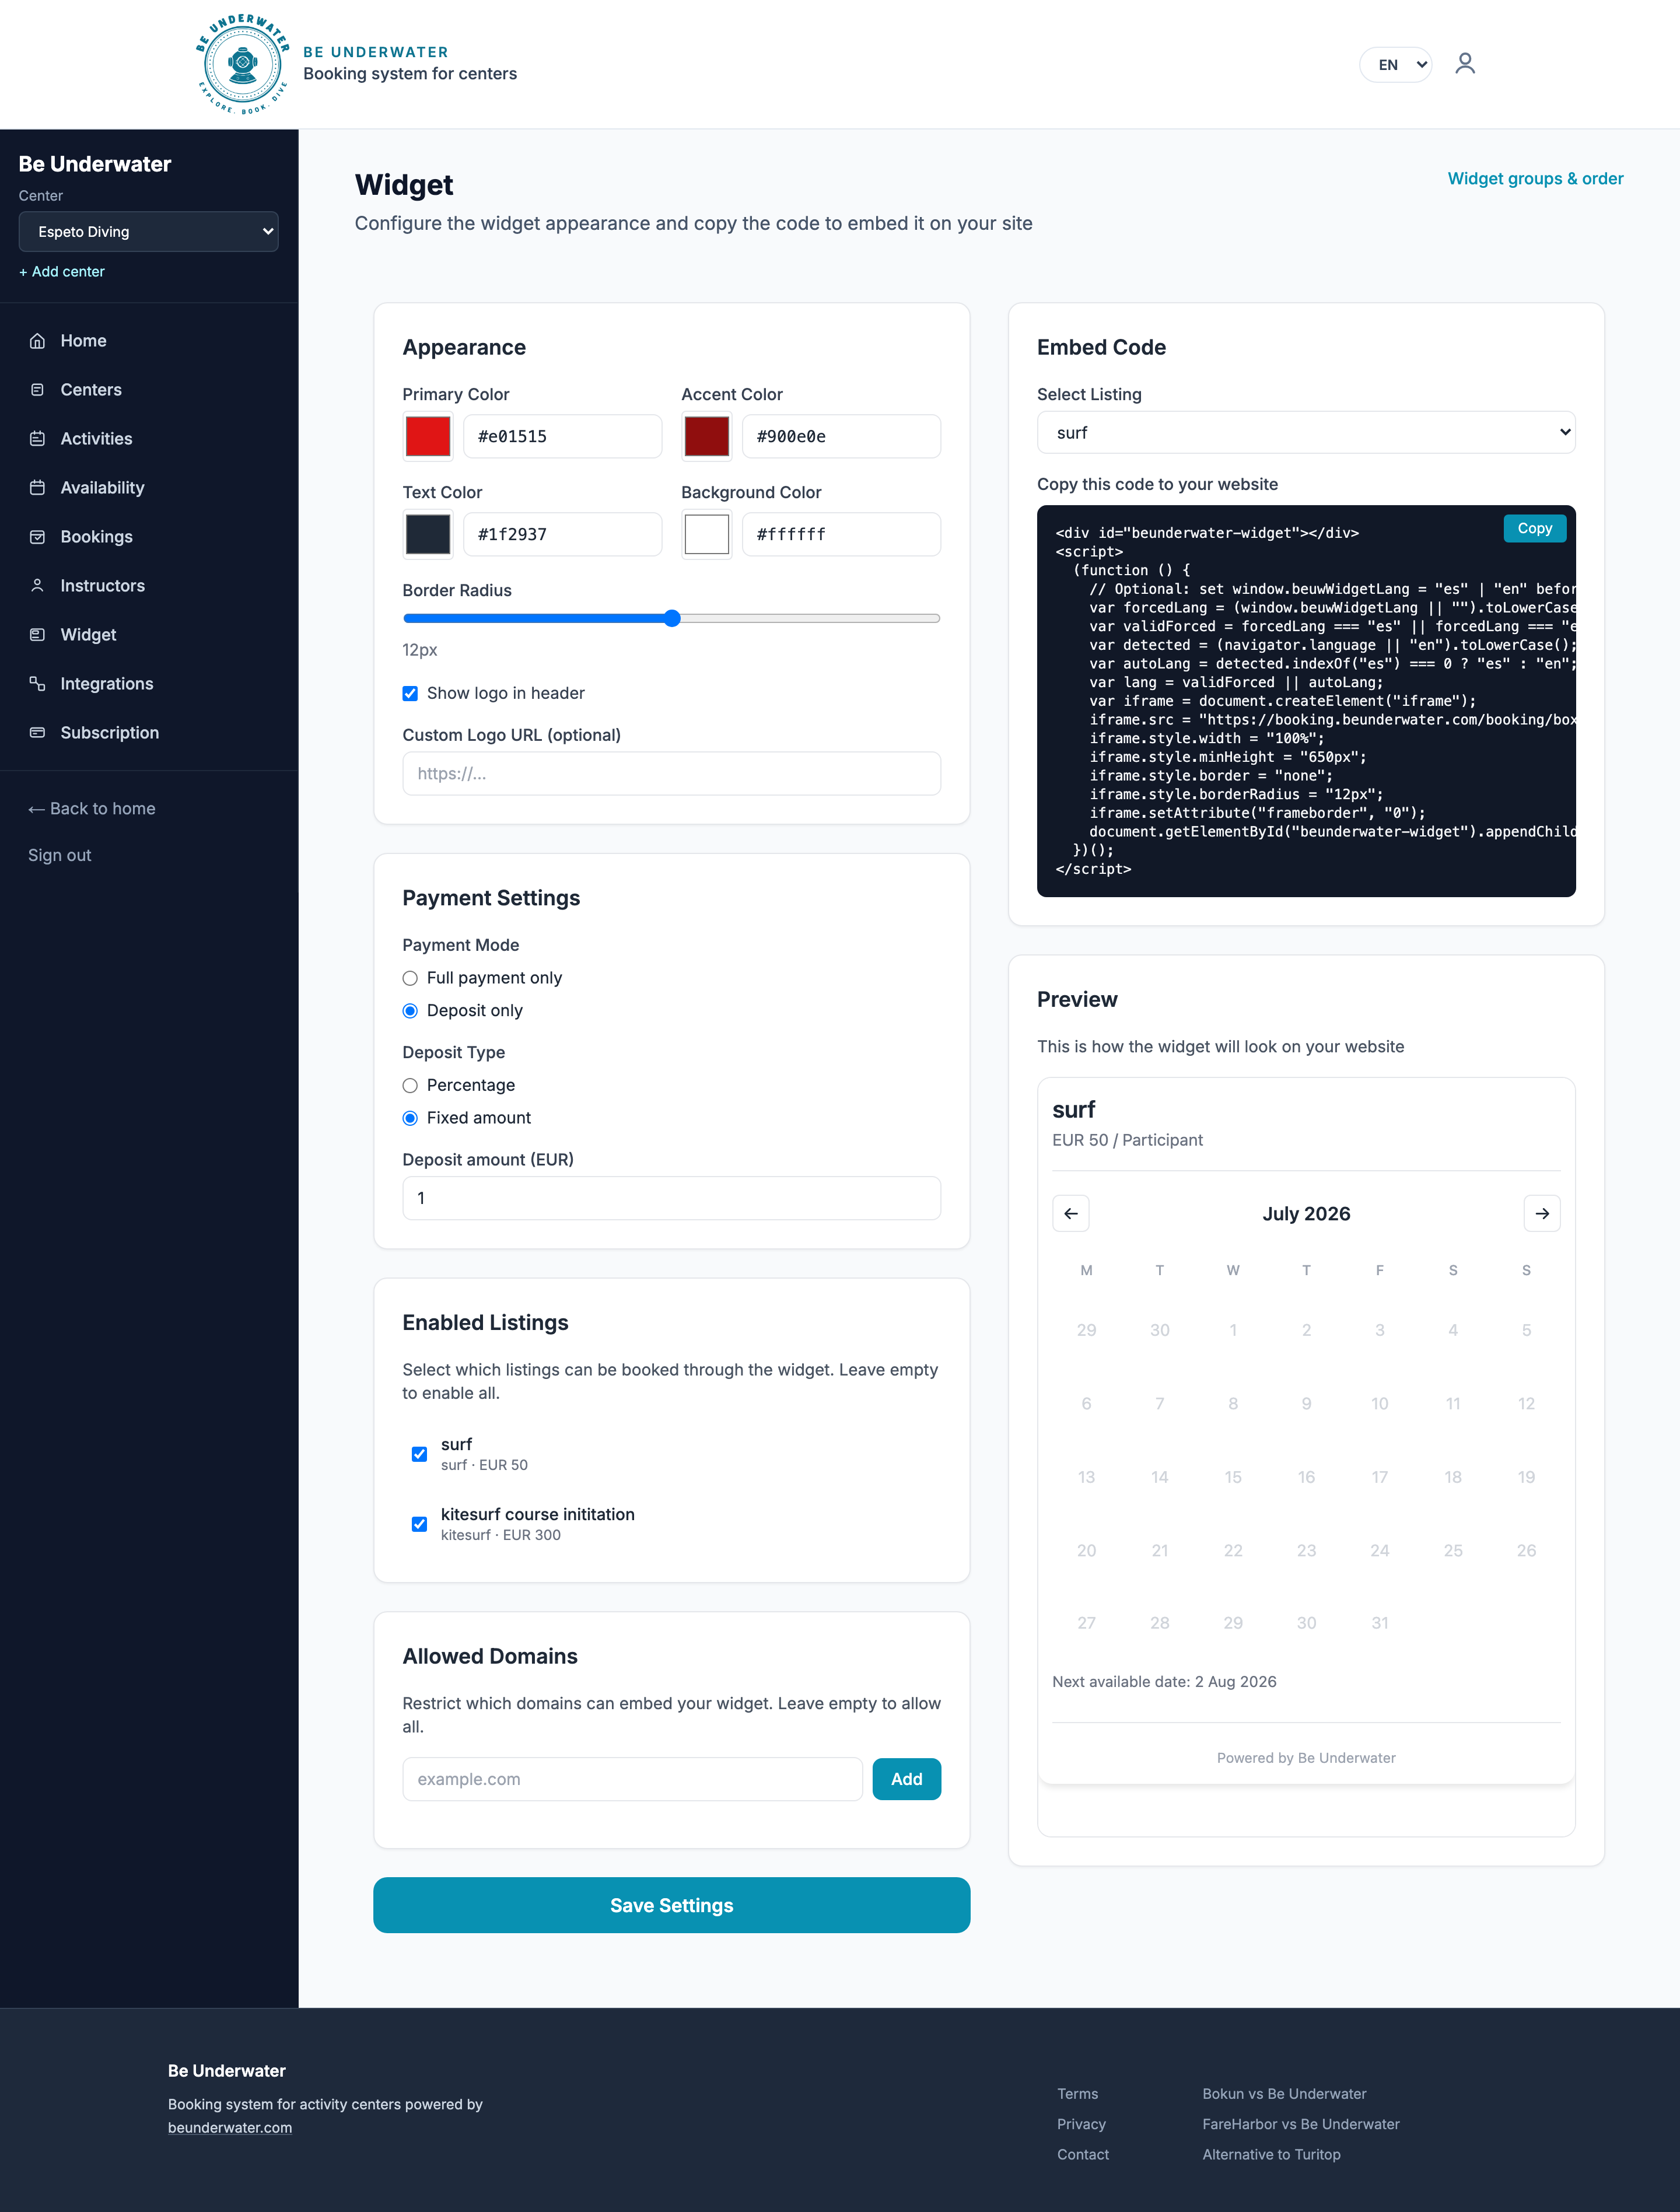Click the Availability calendar icon
1680x2212 pixels.
(x=37, y=488)
